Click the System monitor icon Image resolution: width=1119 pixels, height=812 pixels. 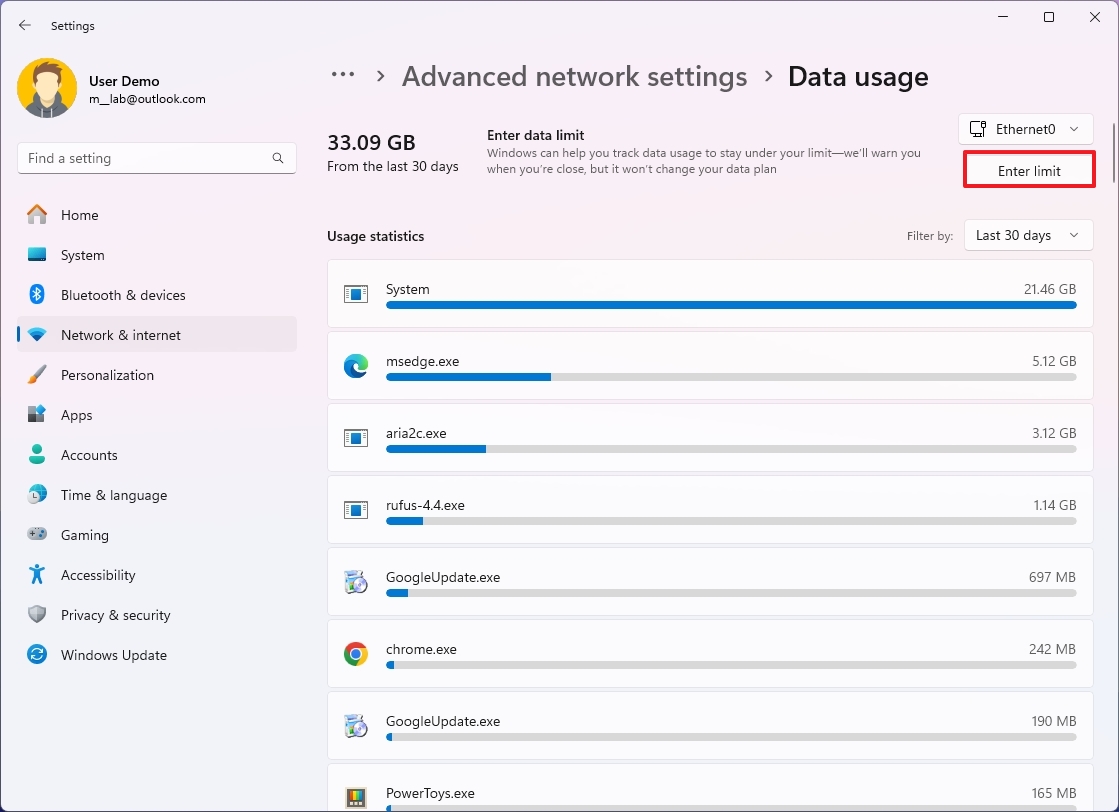pyautogui.click(x=36, y=255)
